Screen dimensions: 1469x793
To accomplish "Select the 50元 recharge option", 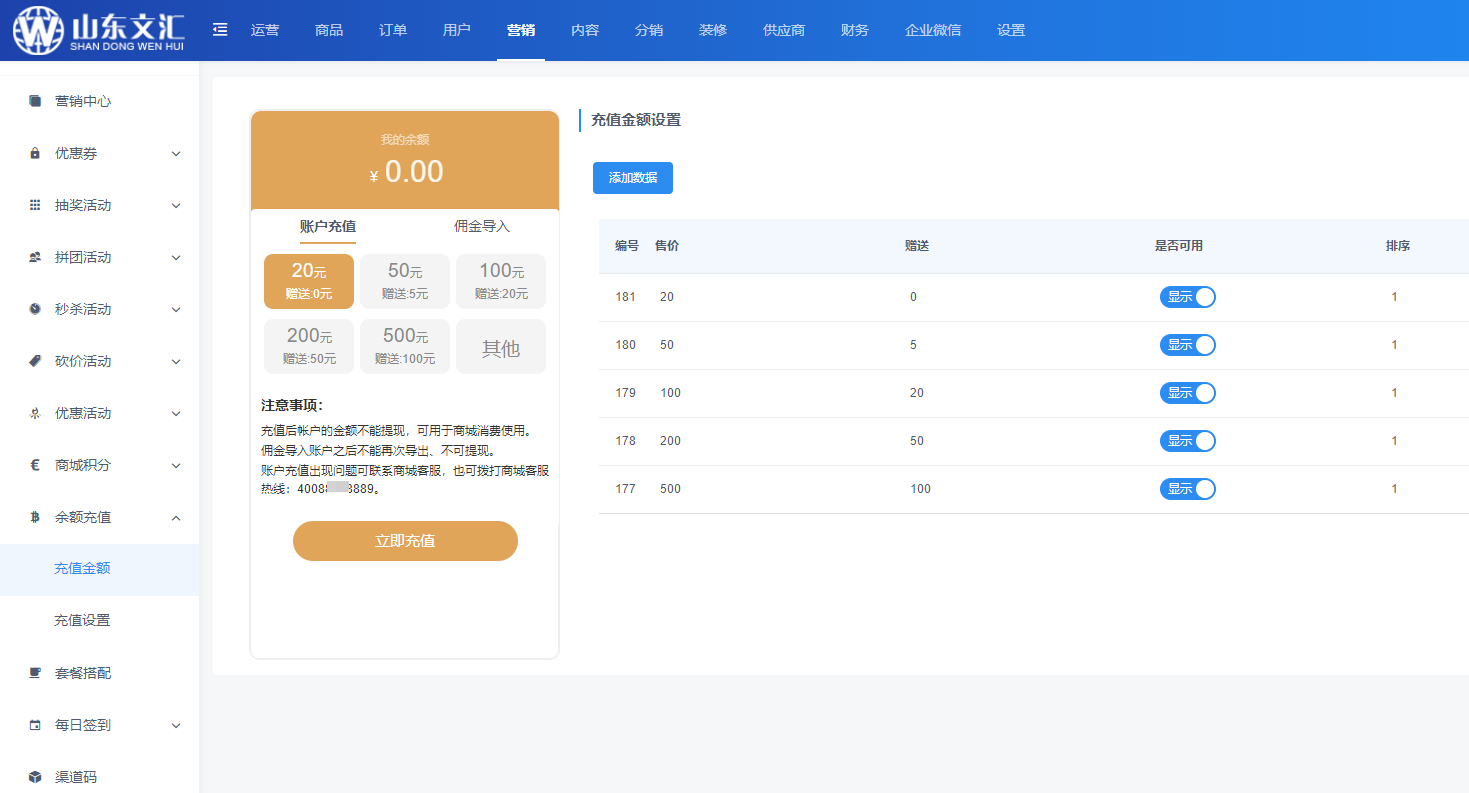I will (405, 281).
